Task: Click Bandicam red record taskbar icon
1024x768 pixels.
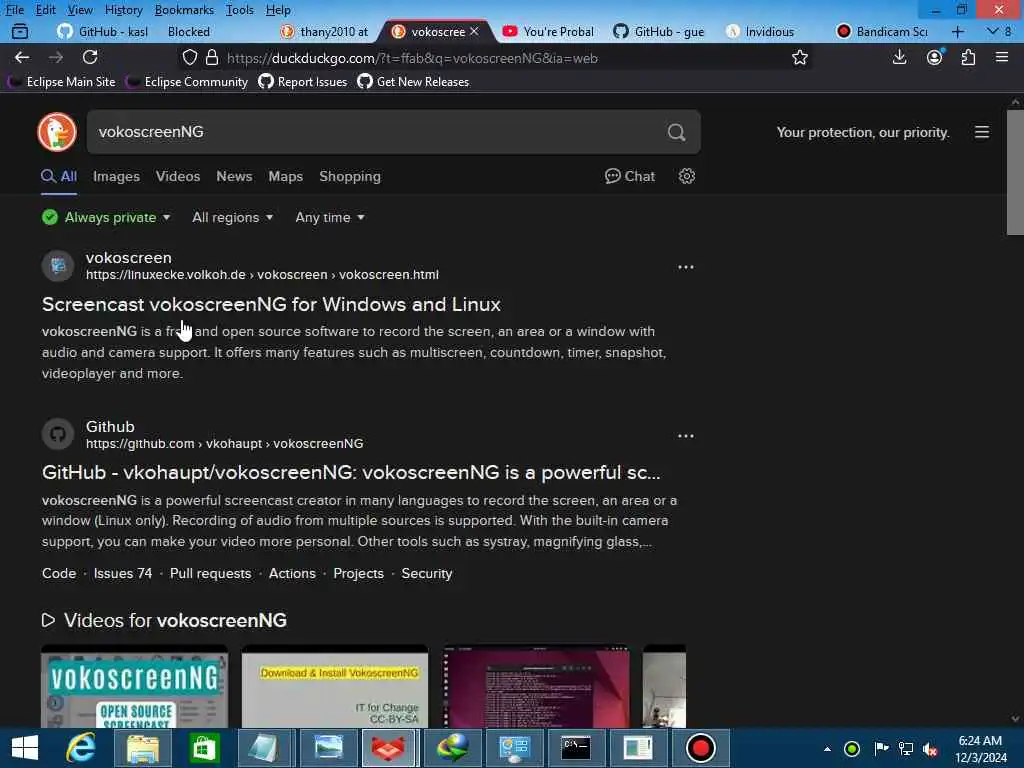Action: (700, 748)
